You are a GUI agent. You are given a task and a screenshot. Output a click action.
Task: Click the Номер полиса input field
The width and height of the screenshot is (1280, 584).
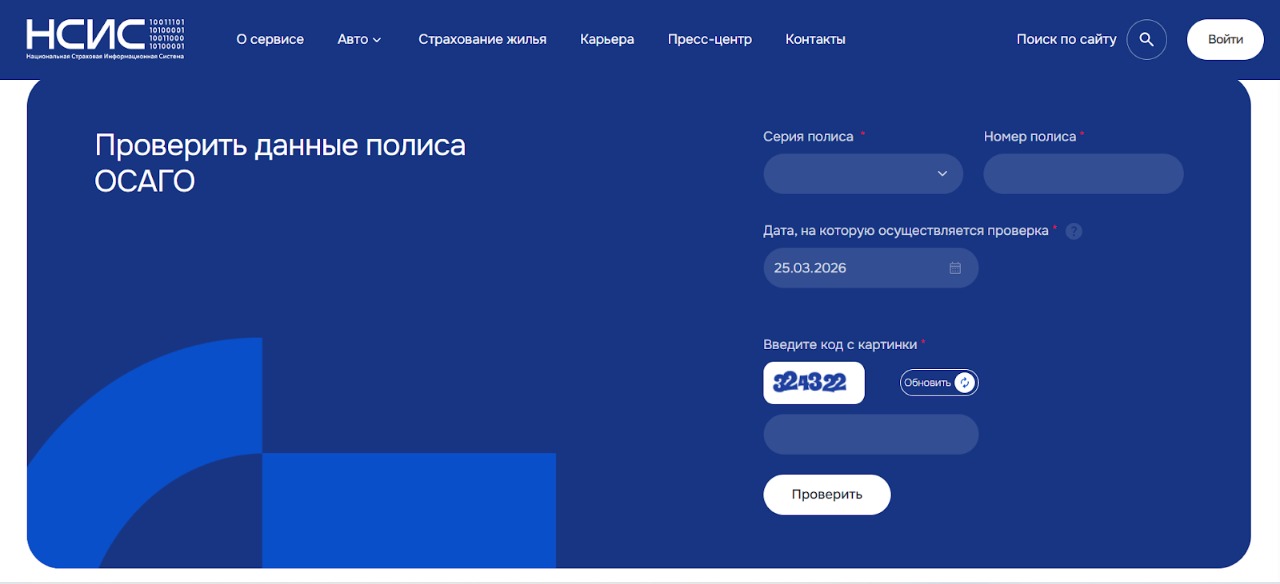(x=1083, y=173)
